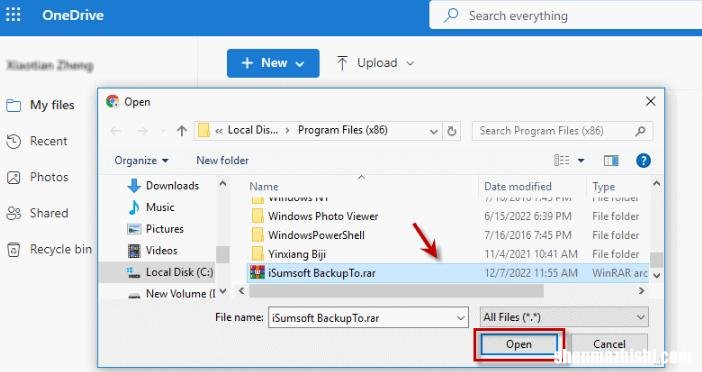
Task: Open the OneDrive app launcher grid
Action: [x=13, y=15]
